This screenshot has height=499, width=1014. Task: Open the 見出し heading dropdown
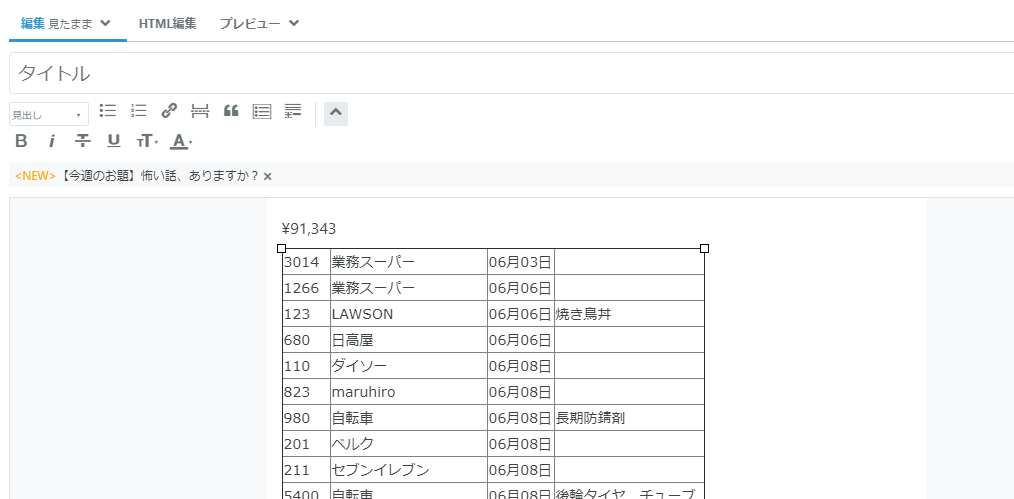click(49, 114)
